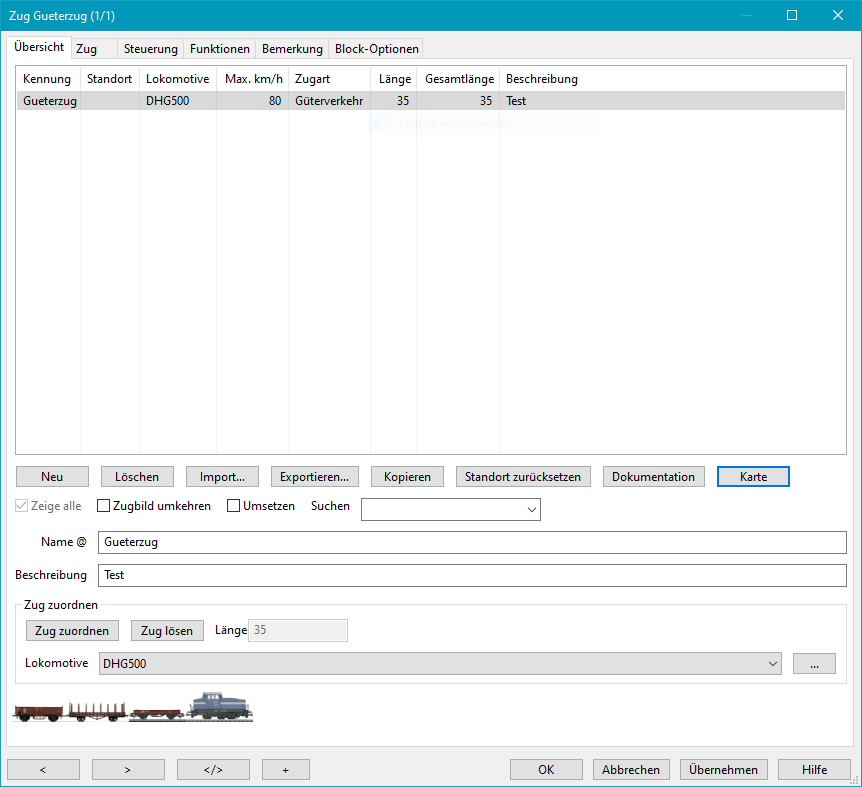Sort list by Kennung column header
Viewport: 862px width, 787px height.
tap(47, 79)
